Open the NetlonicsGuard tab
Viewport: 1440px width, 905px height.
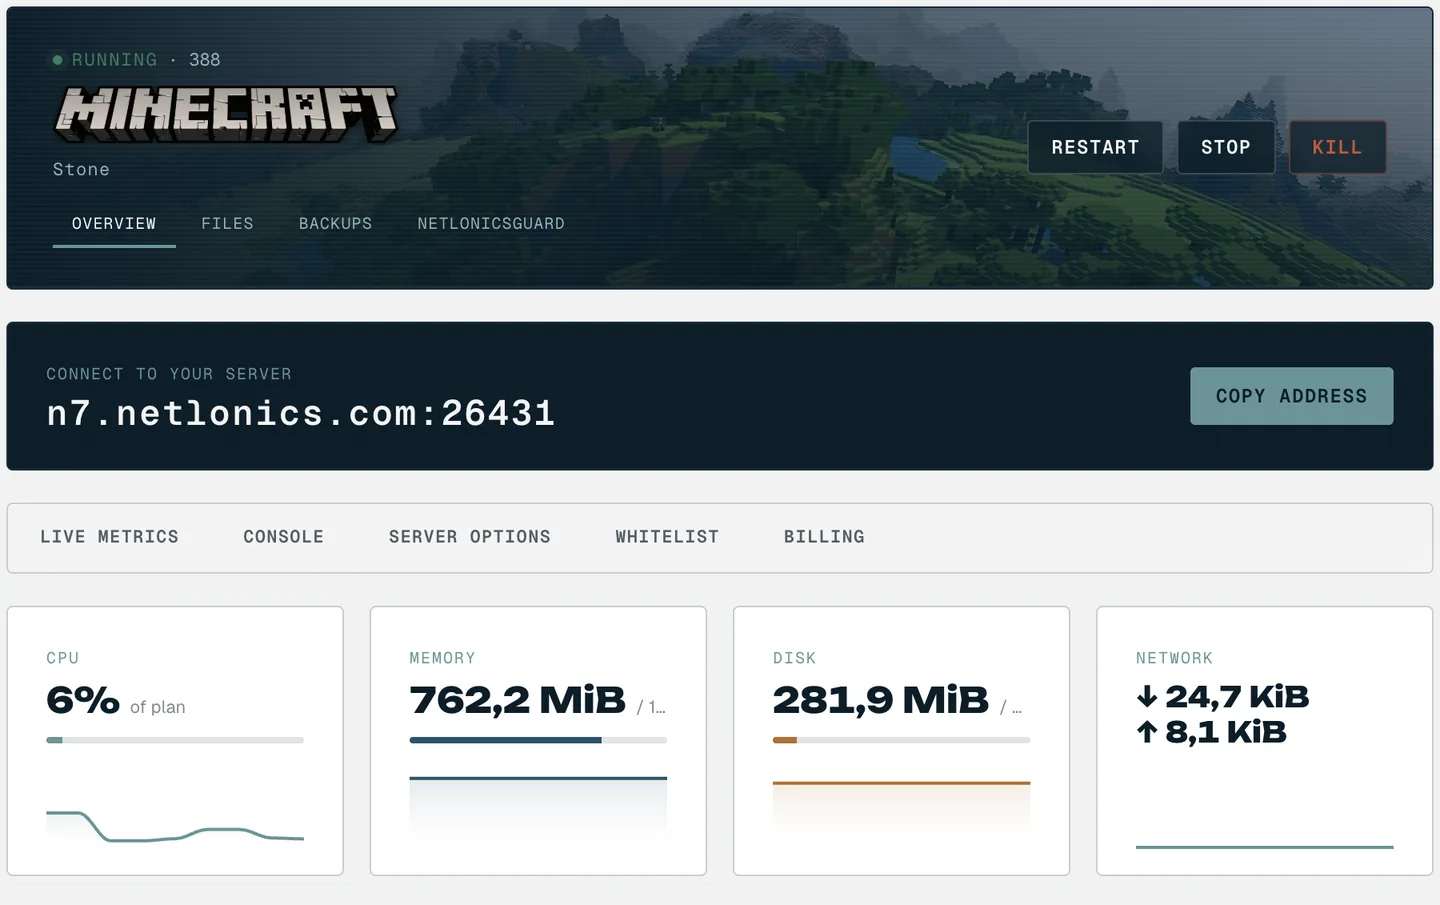491,224
